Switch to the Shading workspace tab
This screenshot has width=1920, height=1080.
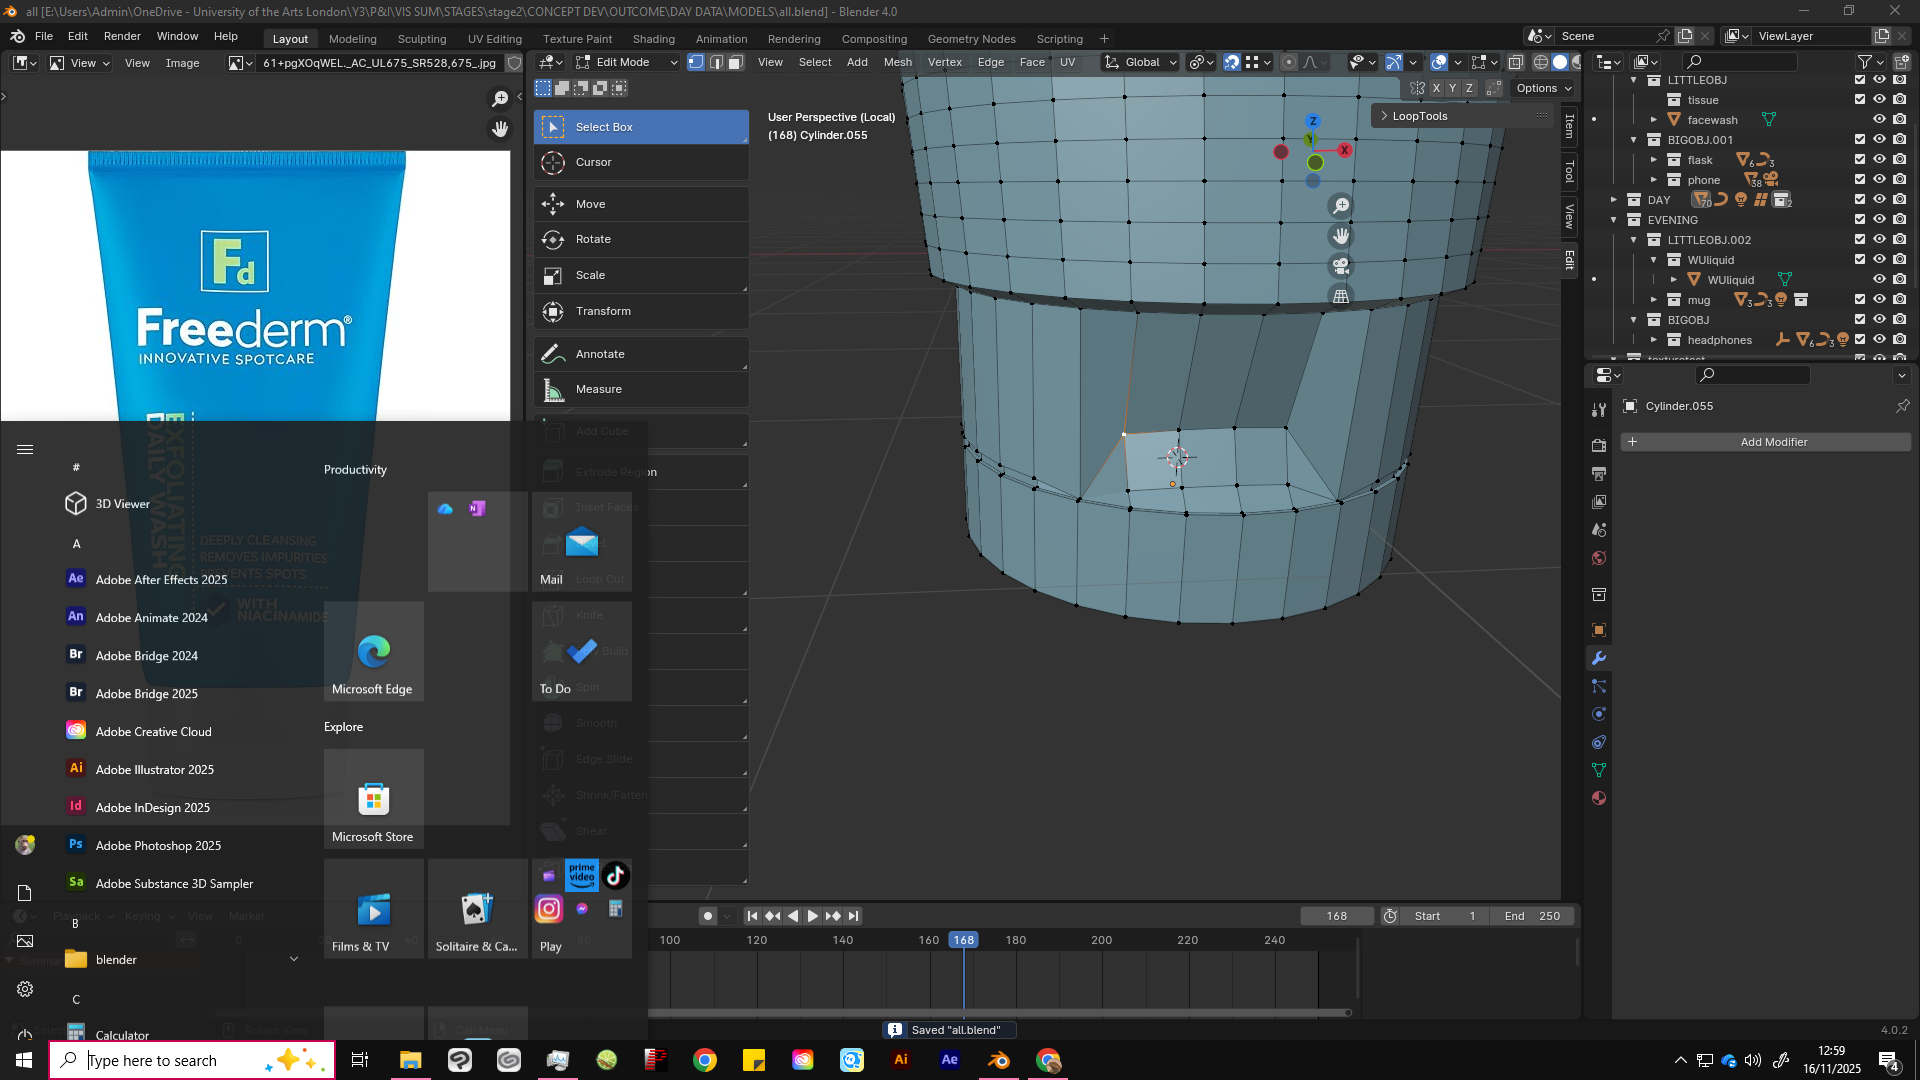click(654, 39)
